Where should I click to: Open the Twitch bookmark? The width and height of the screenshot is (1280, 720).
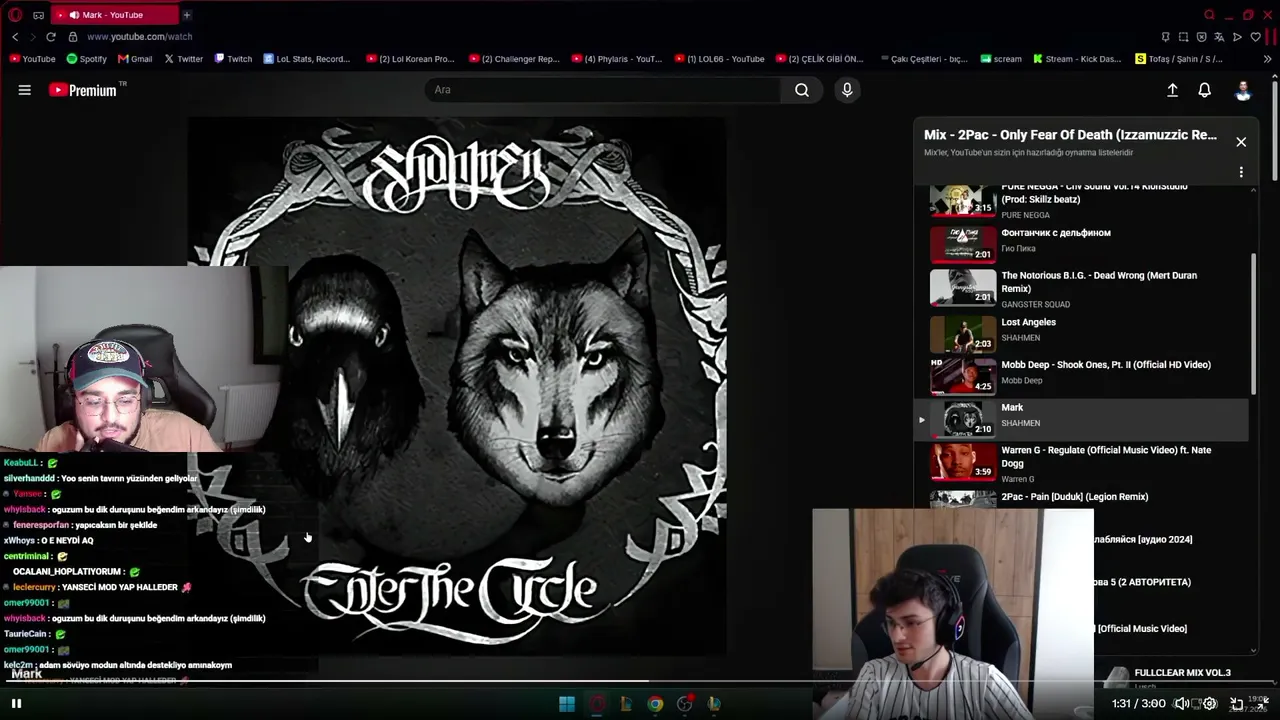click(x=233, y=59)
